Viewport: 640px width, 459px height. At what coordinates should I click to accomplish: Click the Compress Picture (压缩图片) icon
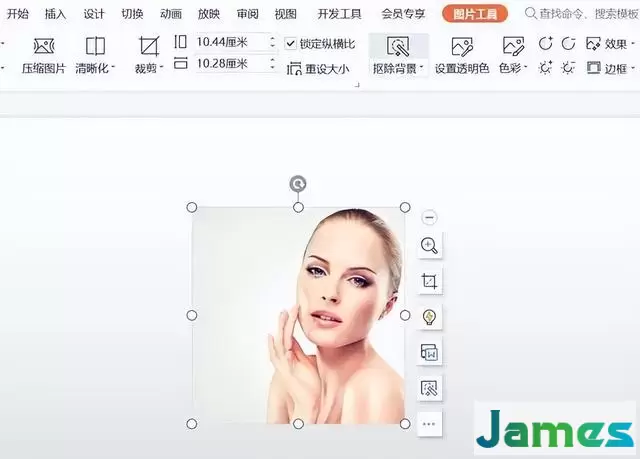pos(44,46)
